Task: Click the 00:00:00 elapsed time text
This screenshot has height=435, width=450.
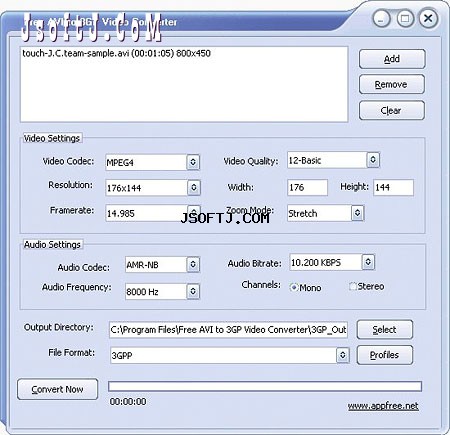Action: click(x=128, y=402)
